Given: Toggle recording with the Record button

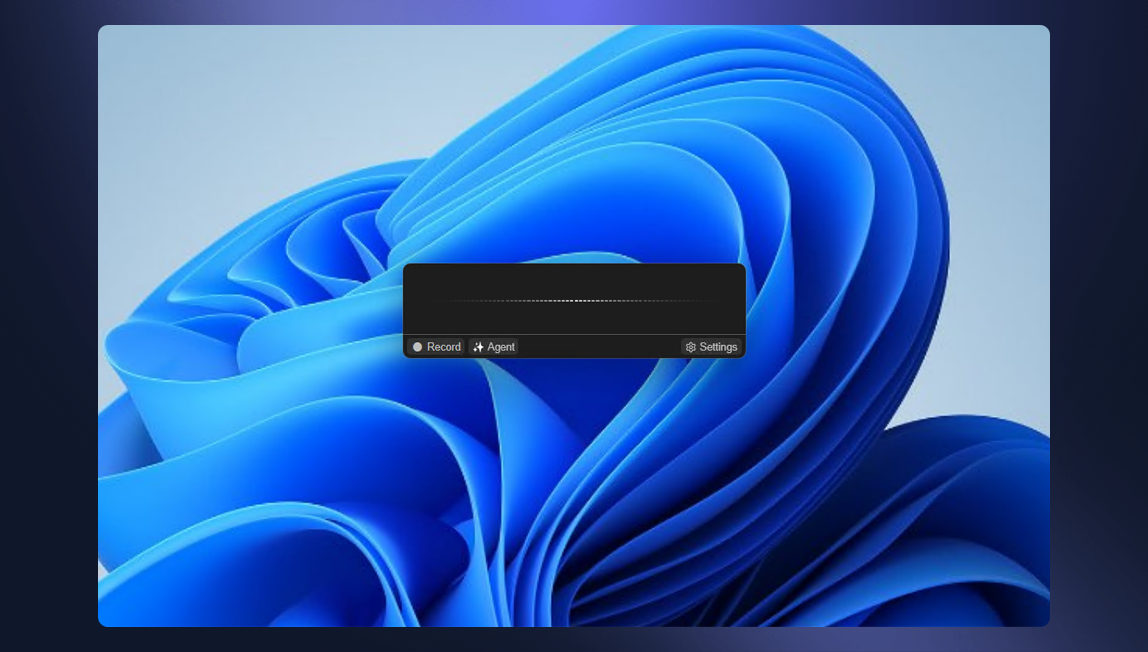Looking at the screenshot, I should [x=438, y=347].
